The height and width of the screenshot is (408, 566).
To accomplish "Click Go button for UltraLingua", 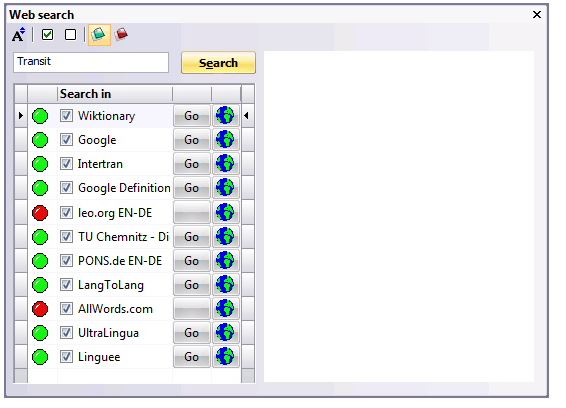I will pos(191,333).
